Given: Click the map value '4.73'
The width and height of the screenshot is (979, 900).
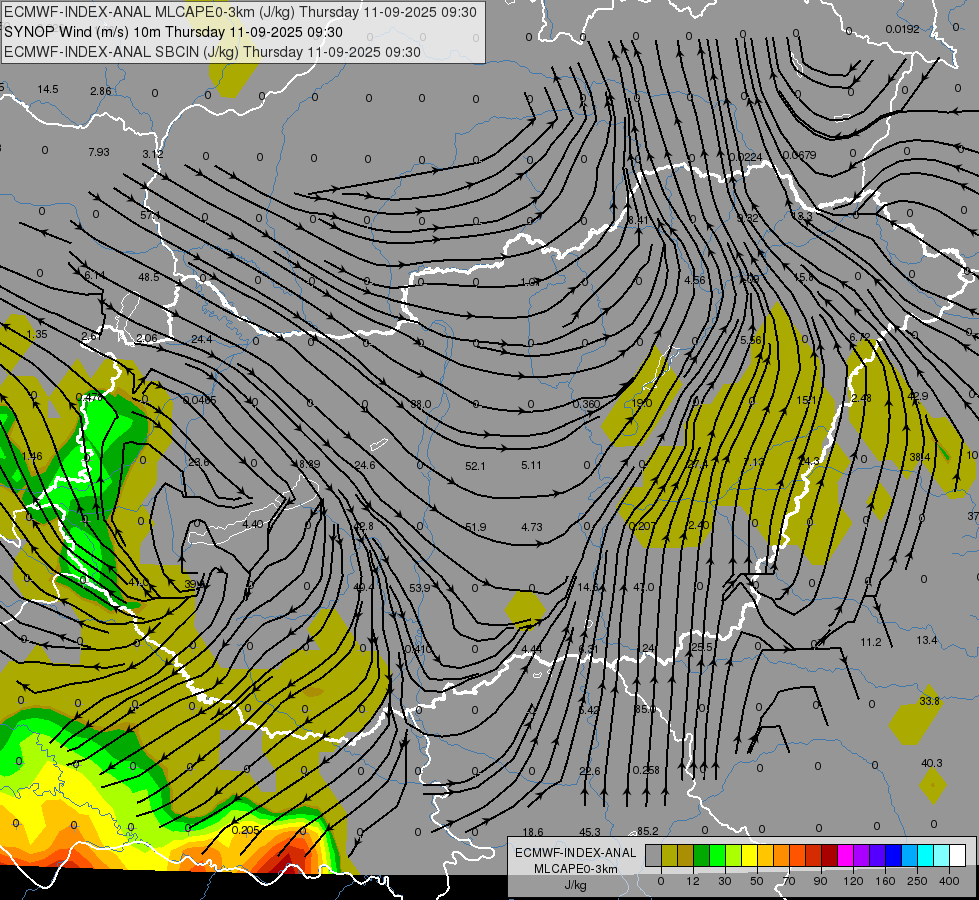Looking at the screenshot, I should click(x=532, y=527).
